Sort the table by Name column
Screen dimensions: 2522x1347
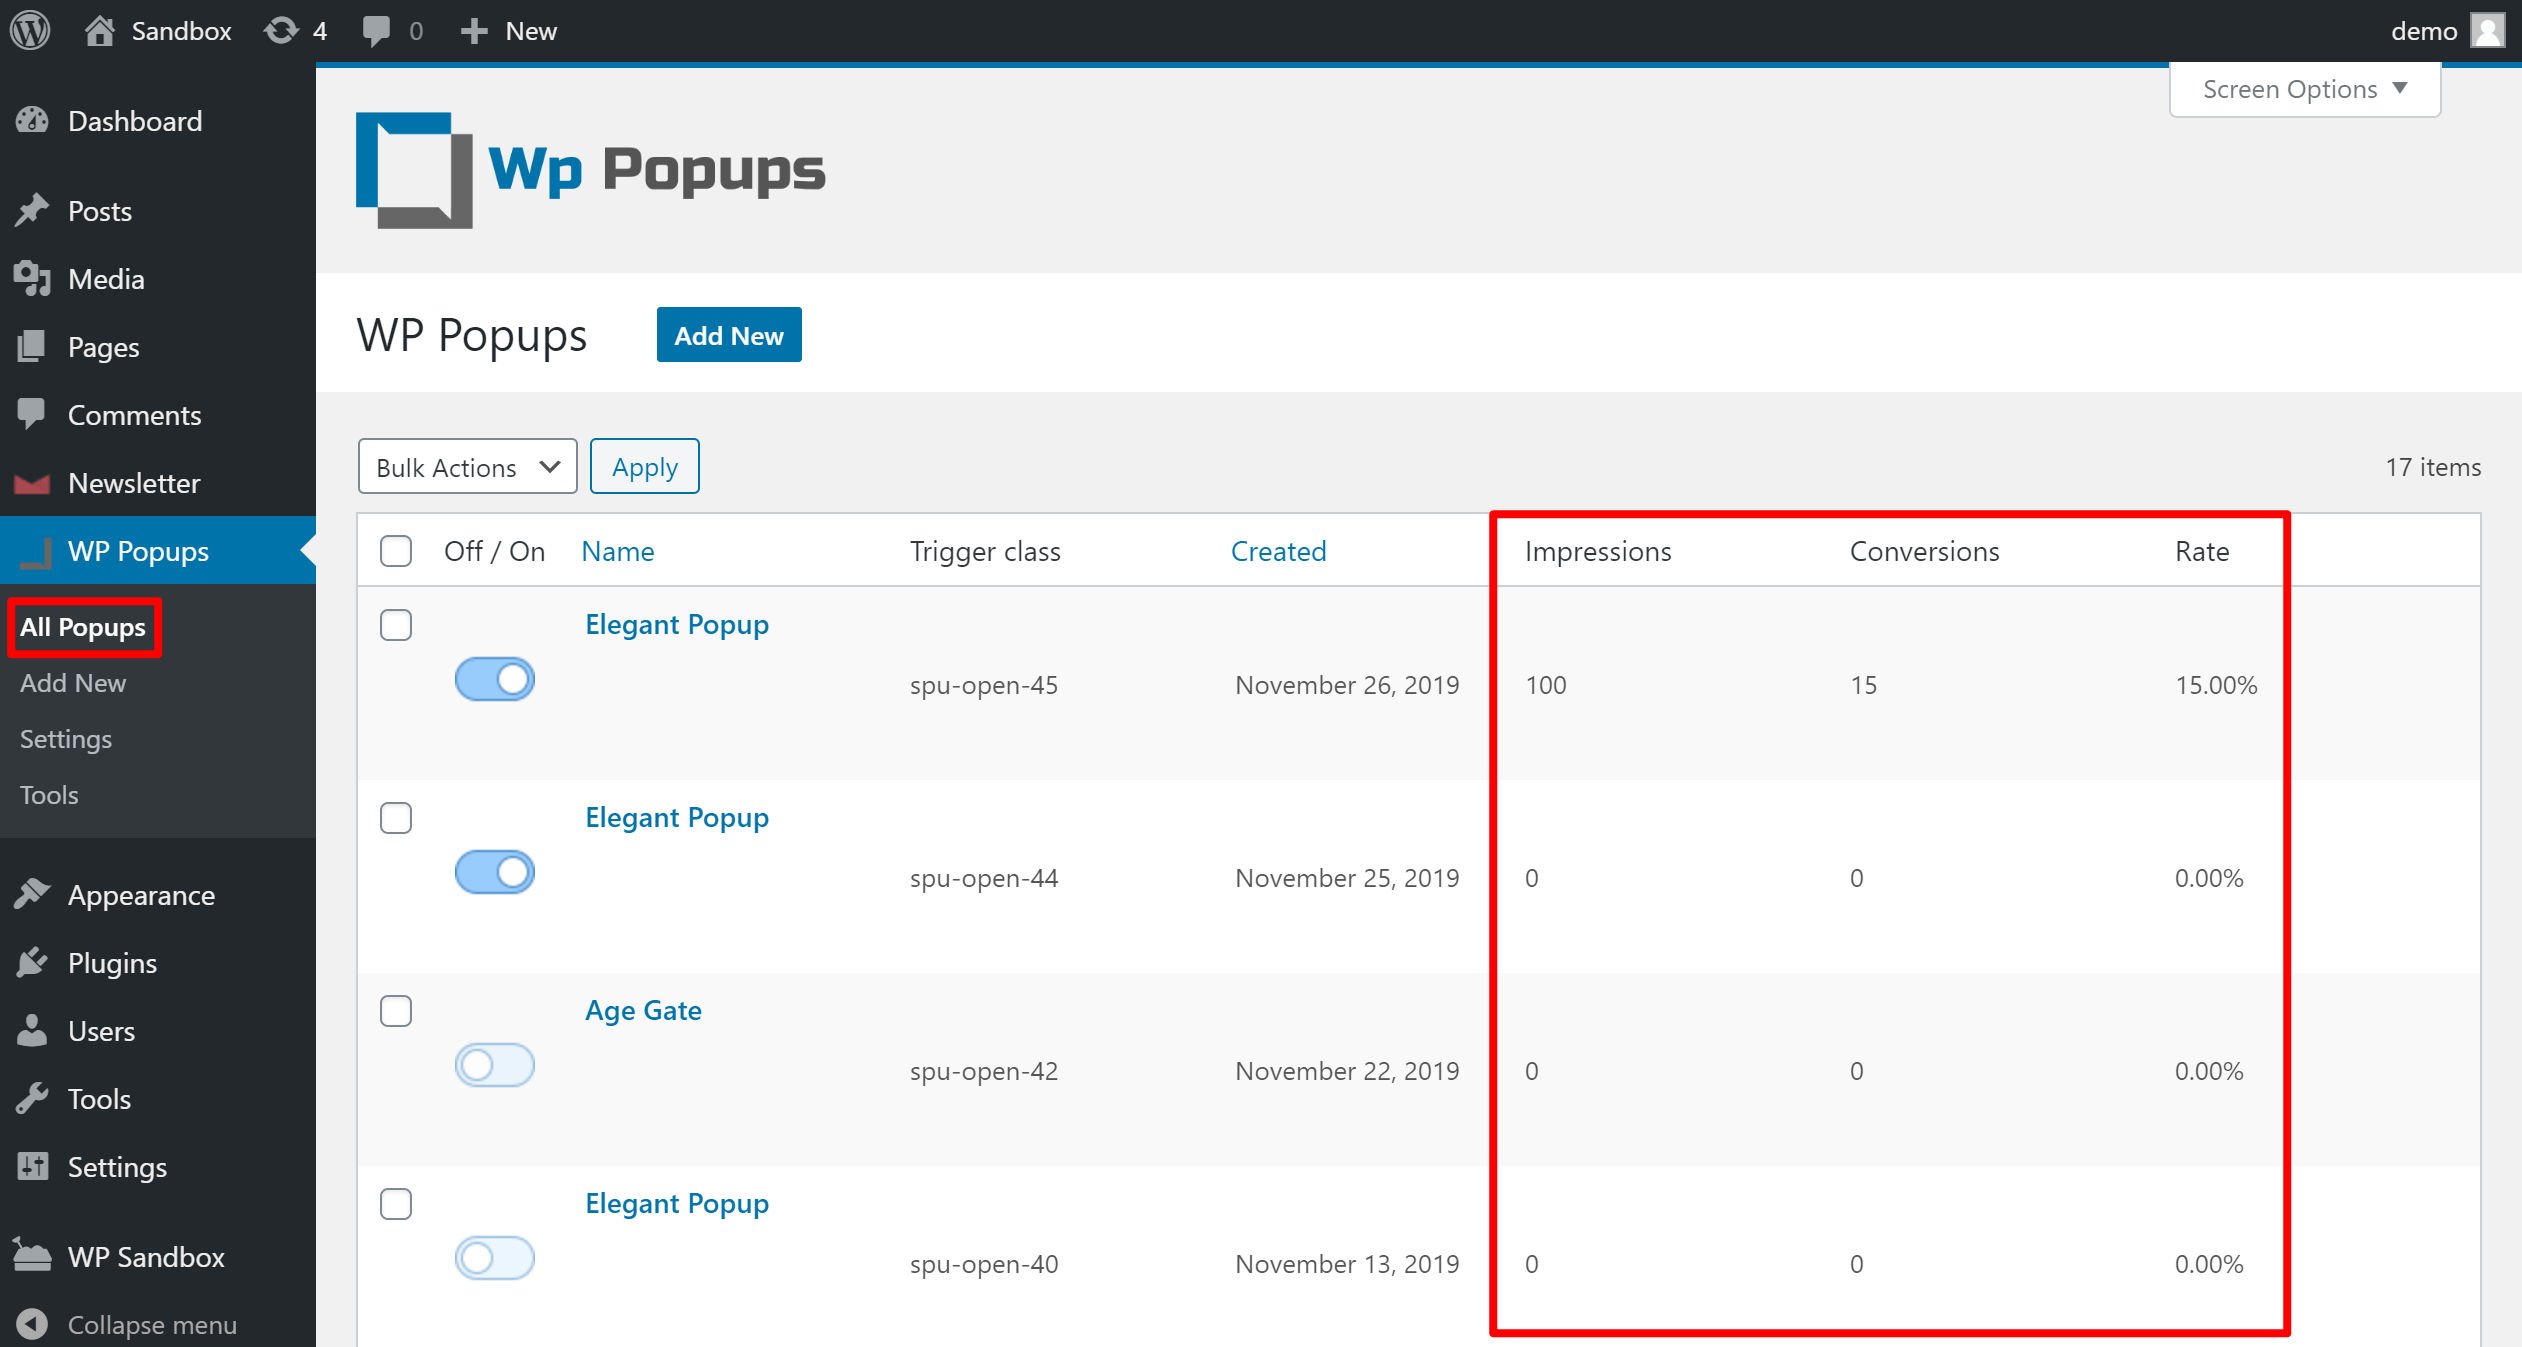(x=618, y=551)
